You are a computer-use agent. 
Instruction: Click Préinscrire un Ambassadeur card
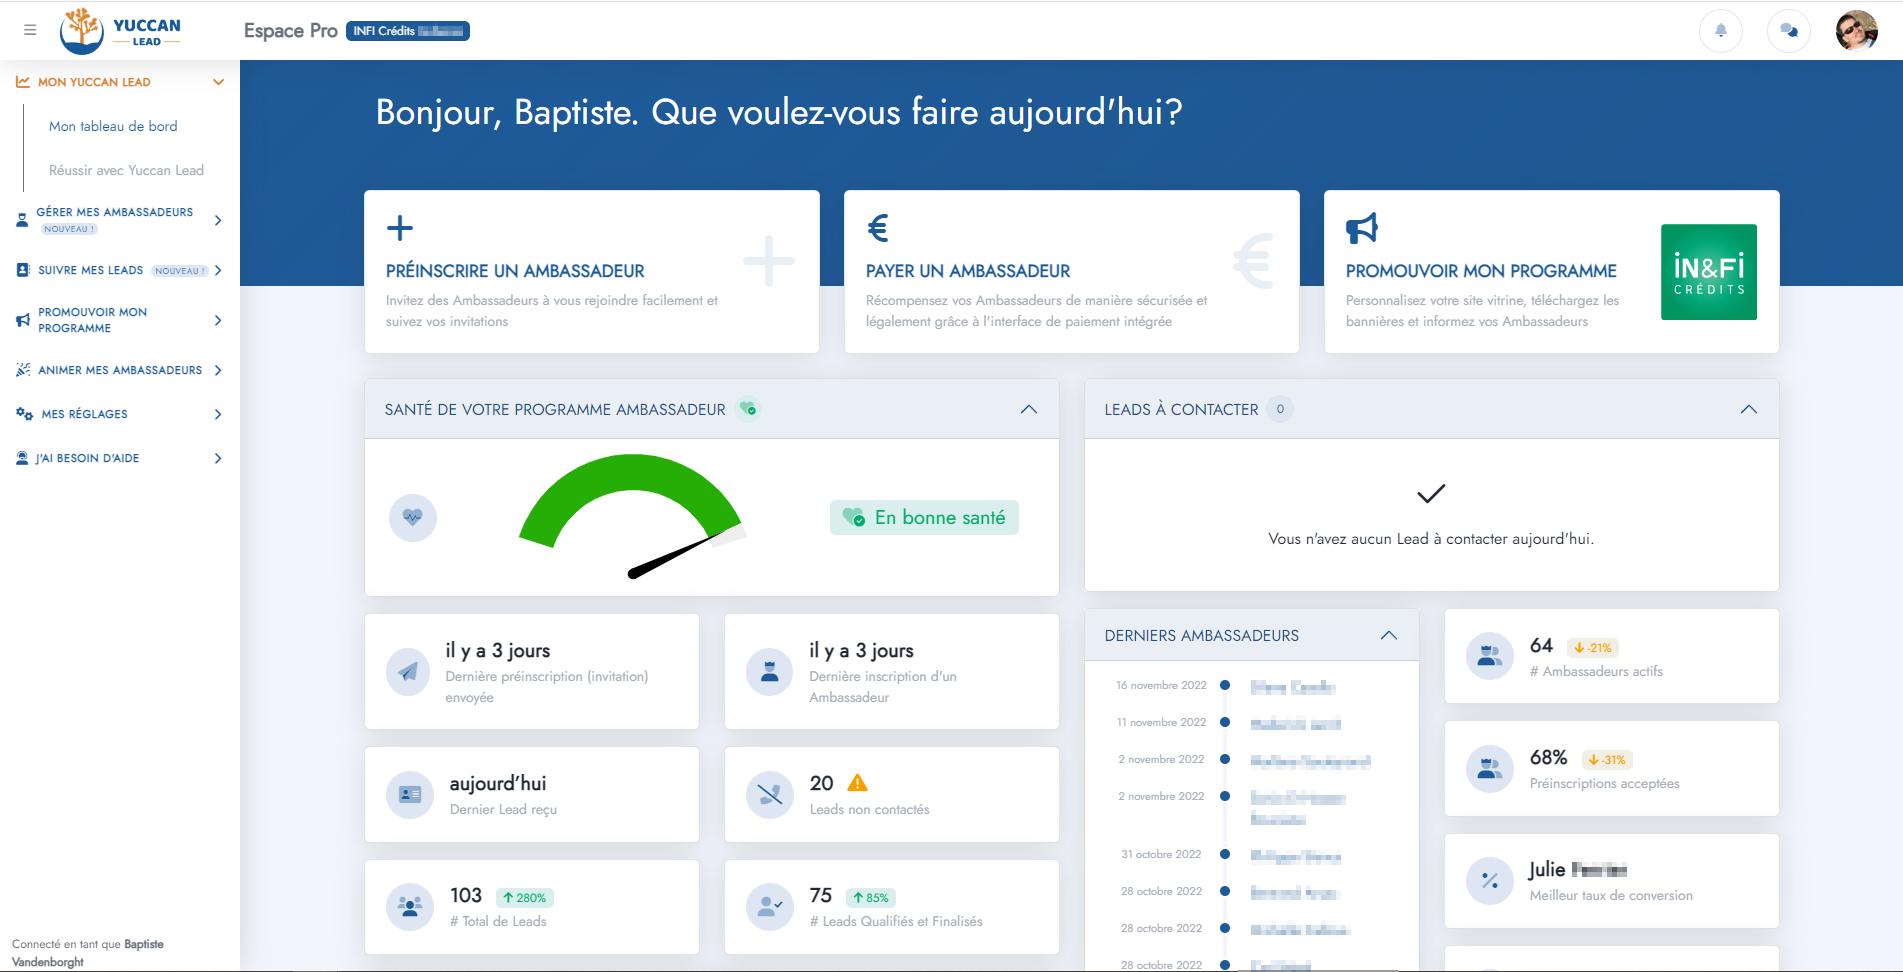tap(591, 272)
